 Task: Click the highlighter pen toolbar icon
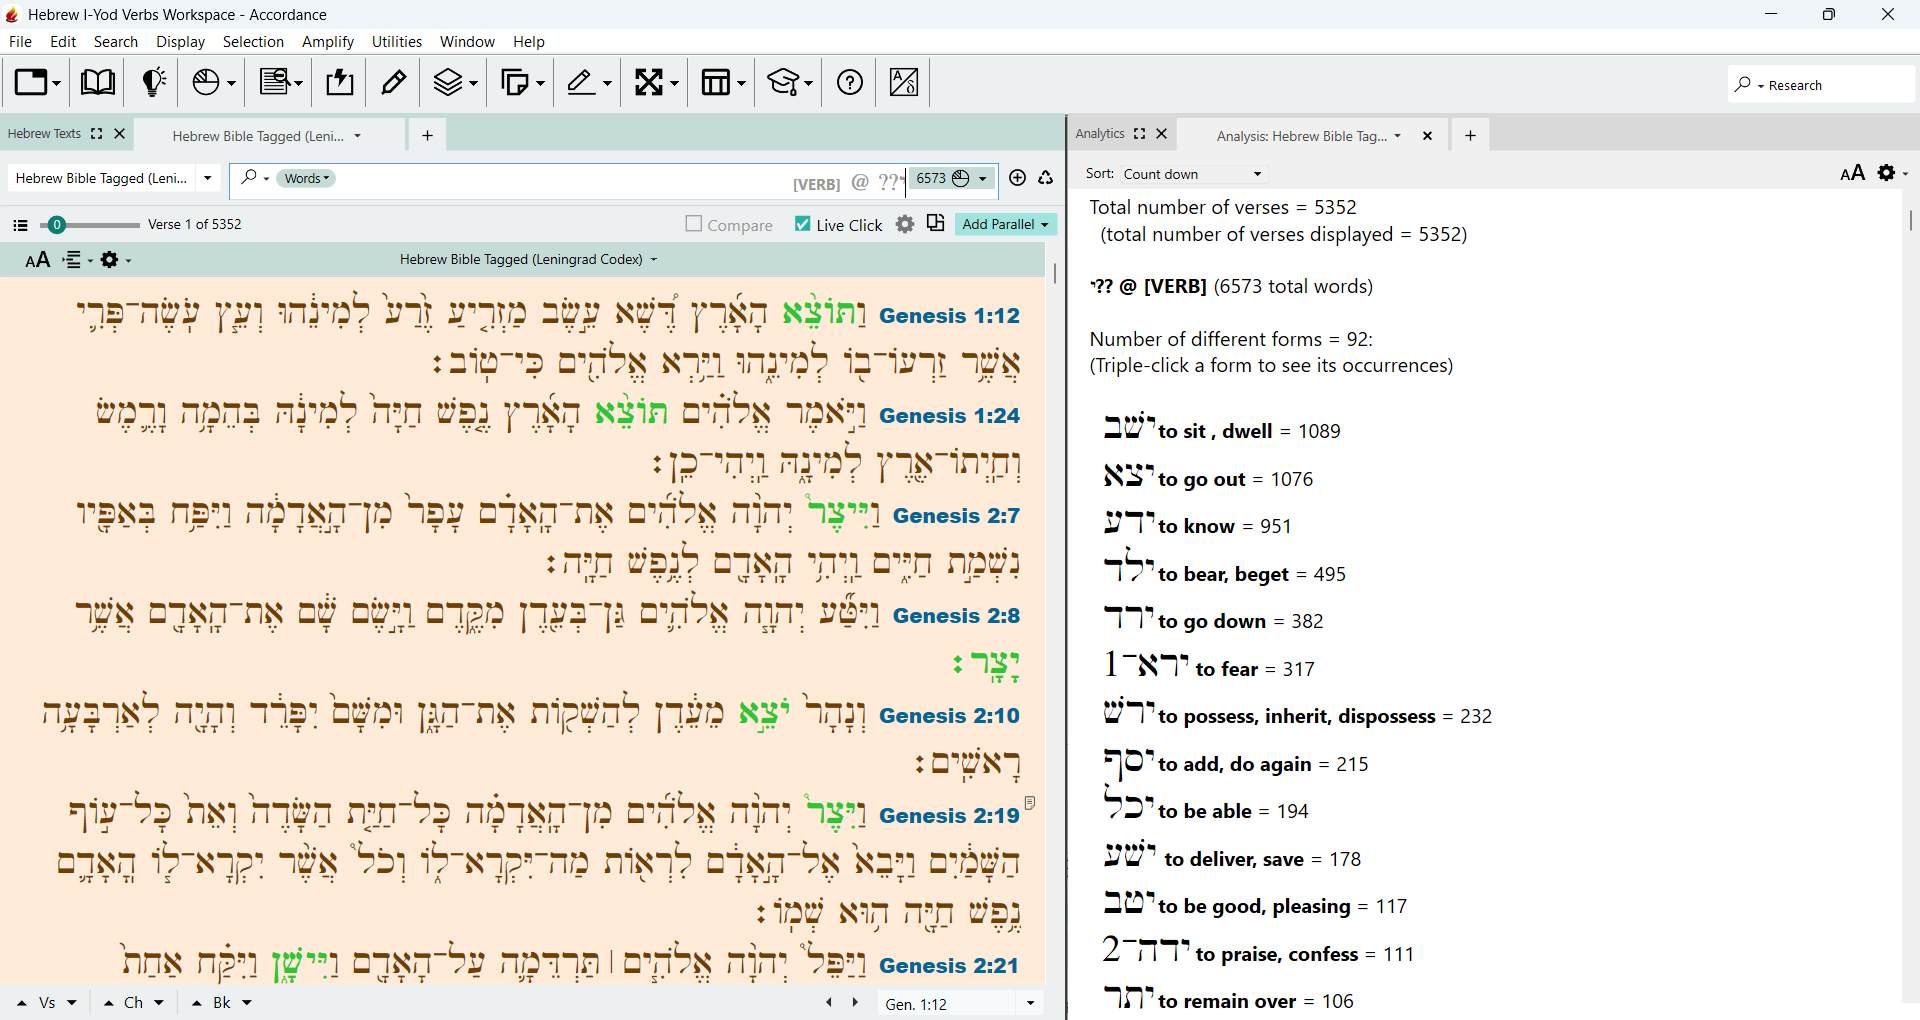[x=394, y=82]
